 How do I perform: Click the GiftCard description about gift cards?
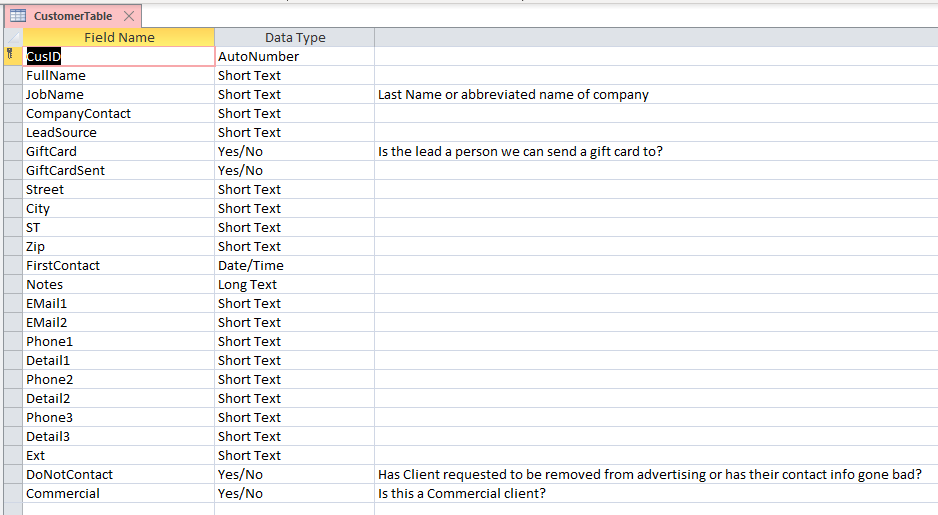pyautogui.click(x=520, y=152)
